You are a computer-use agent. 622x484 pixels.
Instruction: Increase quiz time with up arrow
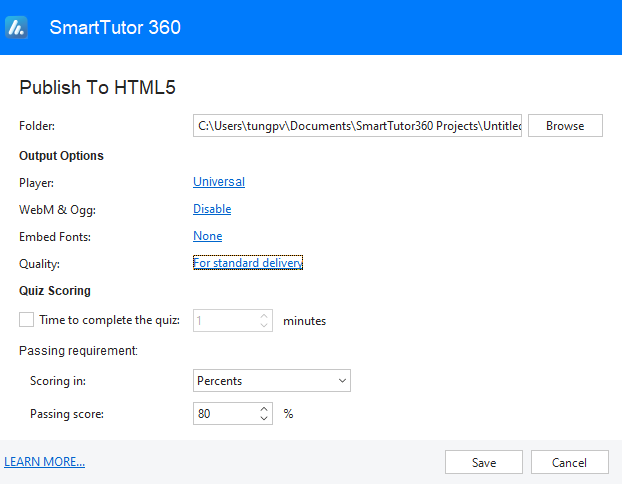point(264,316)
